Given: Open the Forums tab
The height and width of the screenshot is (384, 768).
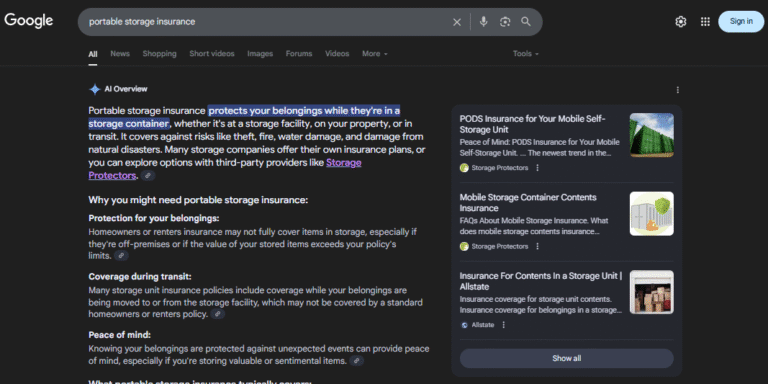Looking at the screenshot, I should [299, 54].
